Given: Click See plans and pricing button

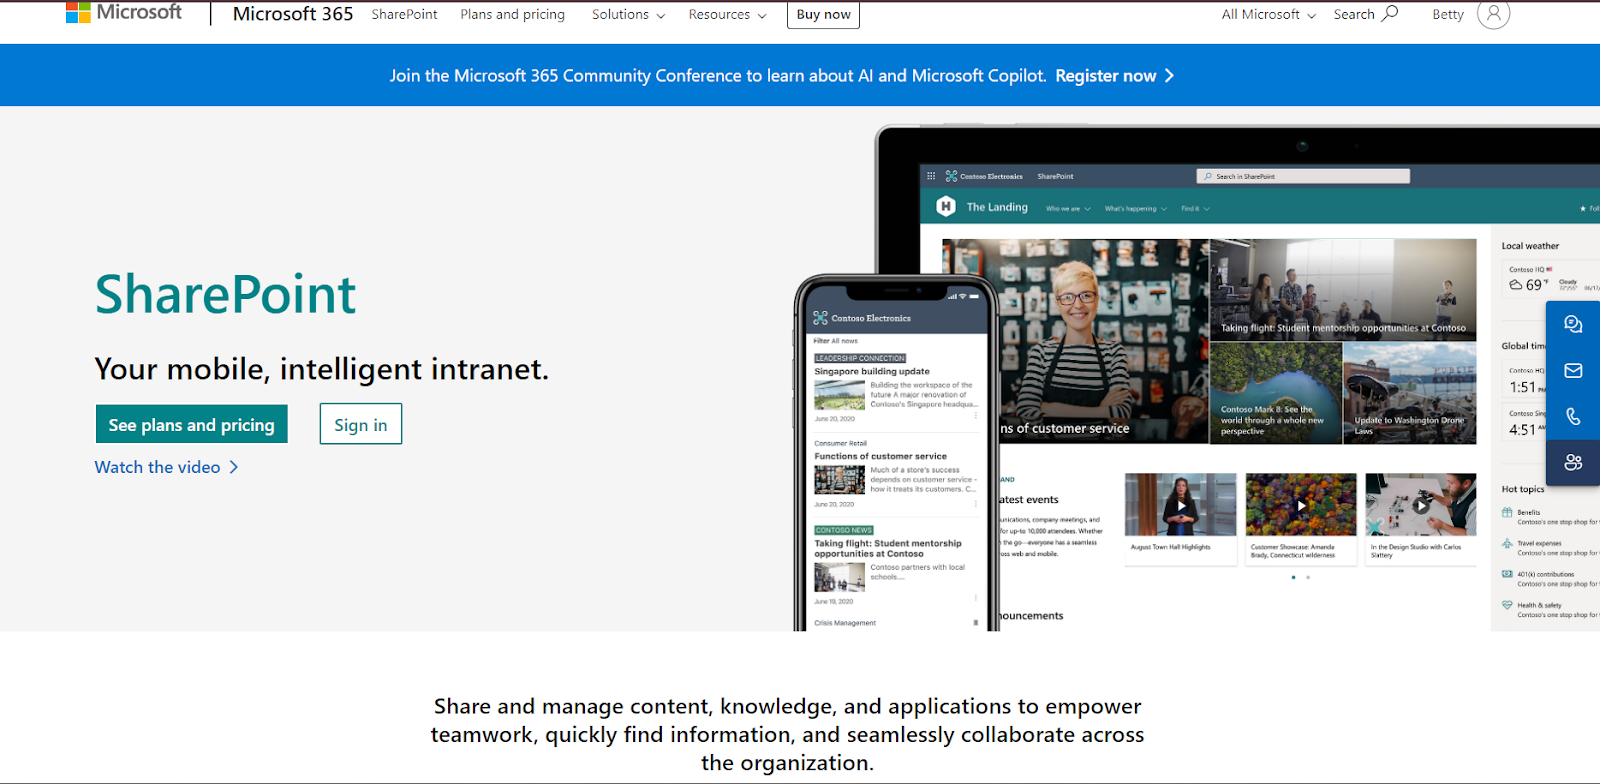Looking at the screenshot, I should click(x=191, y=424).
